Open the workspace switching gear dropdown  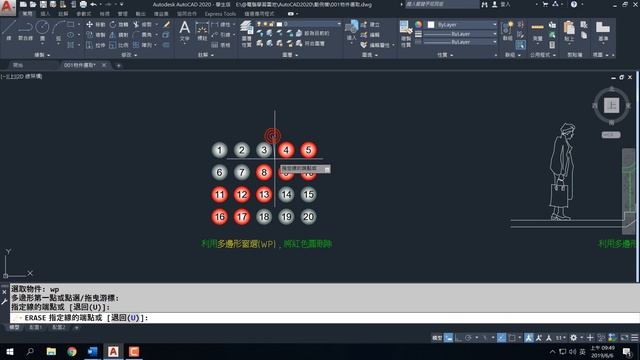[x=575, y=338]
